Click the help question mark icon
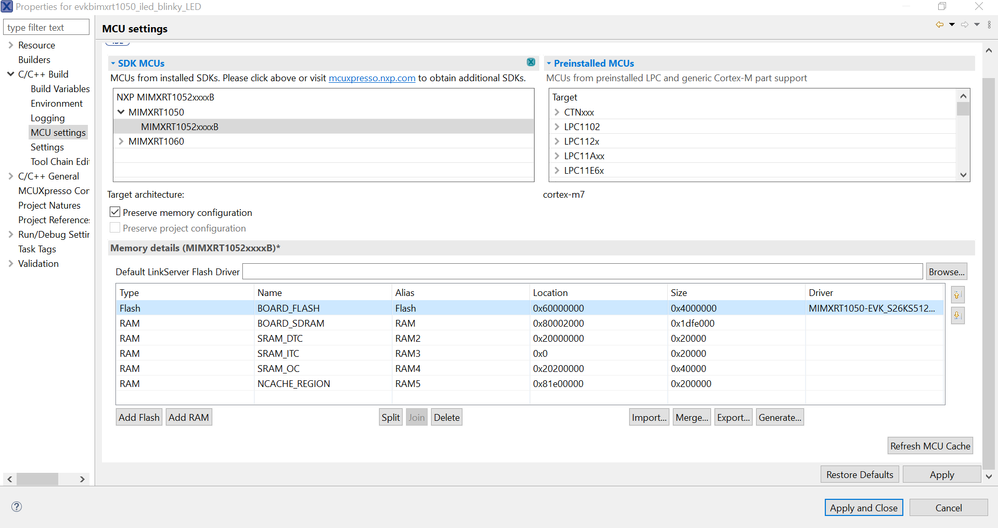Image resolution: width=998 pixels, height=528 pixels. tap(16, 507)
